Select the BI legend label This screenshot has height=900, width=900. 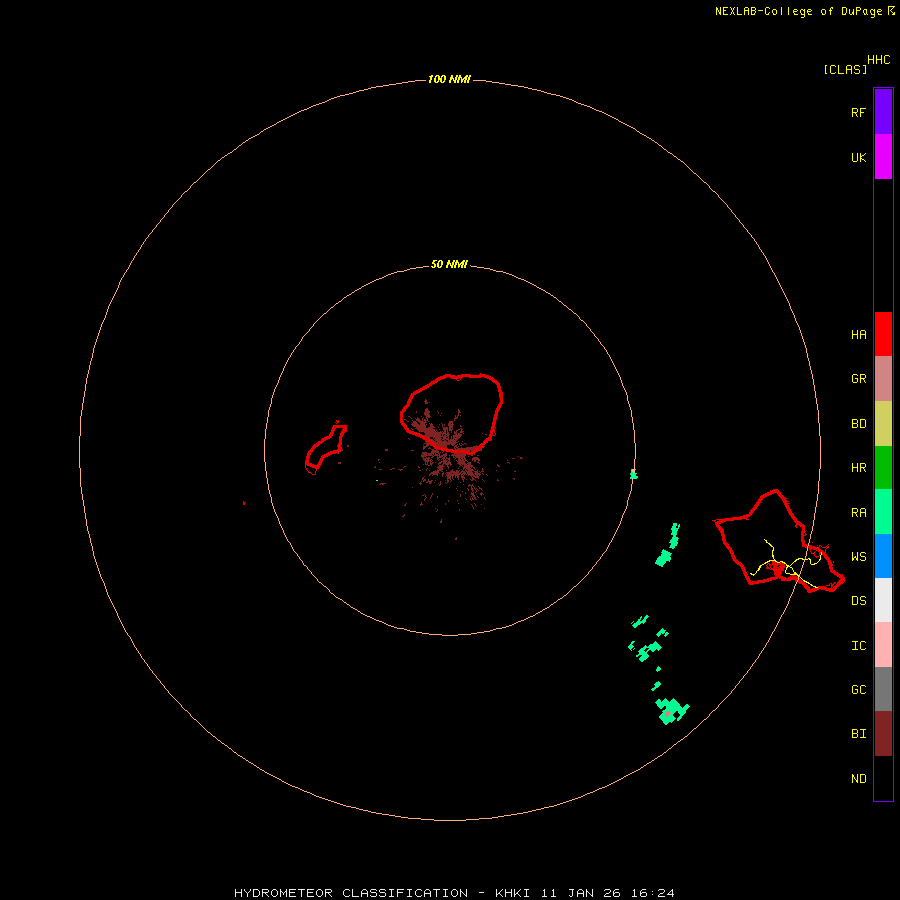pyautogui.click(x=858, y=734)
